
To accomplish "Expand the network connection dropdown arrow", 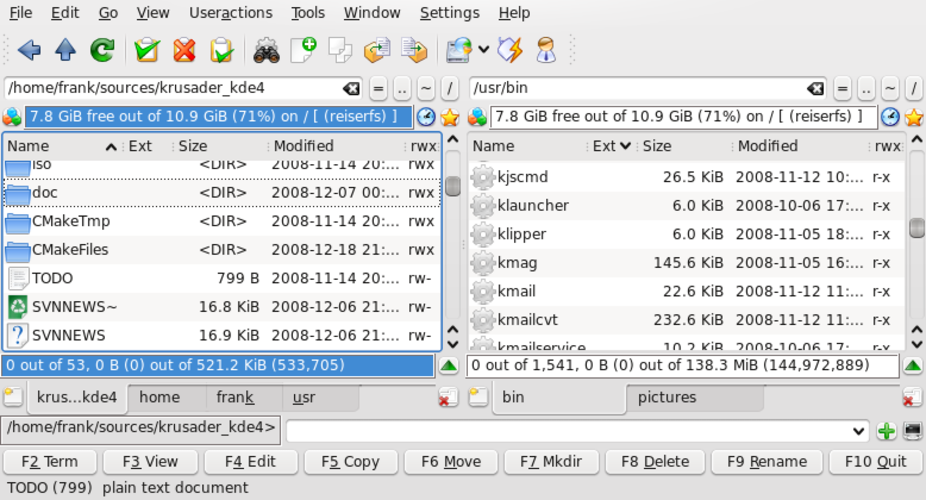I will [484, 50].
